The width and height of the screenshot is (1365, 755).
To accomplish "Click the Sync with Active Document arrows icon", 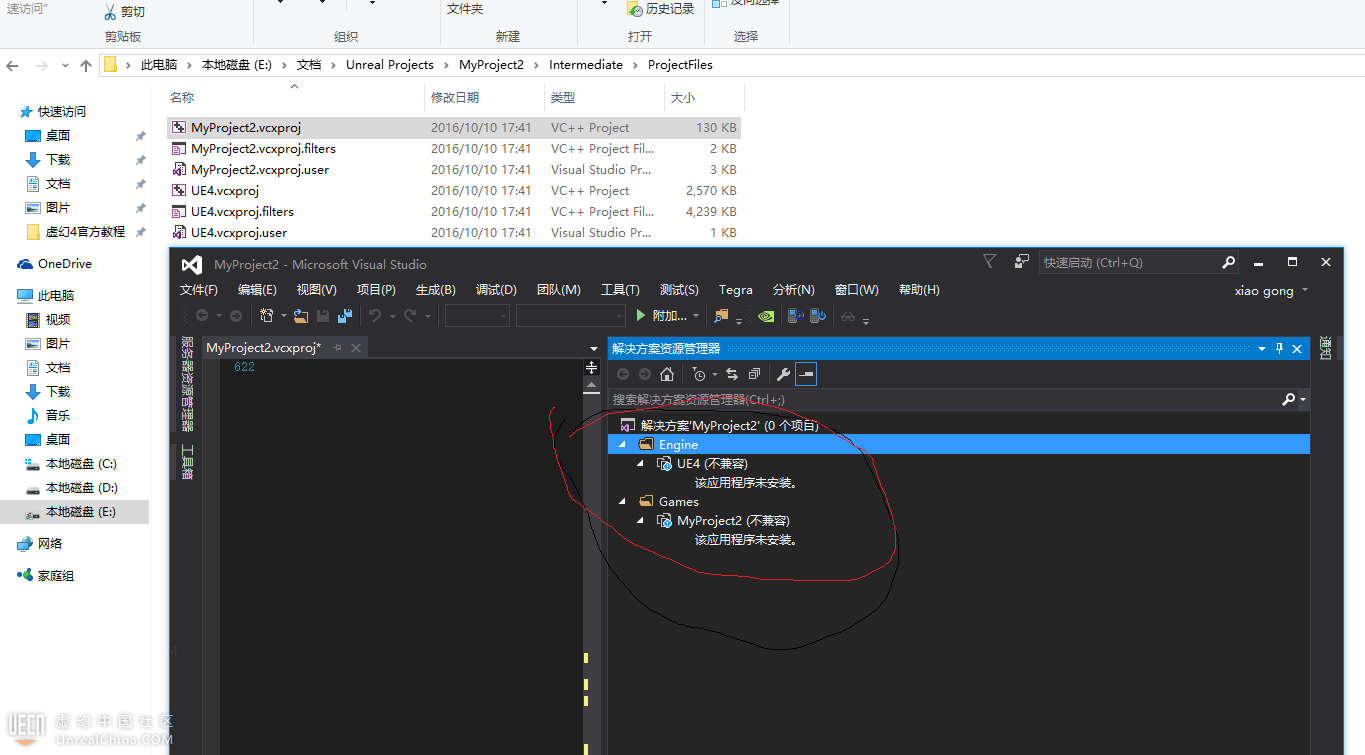I will point(732,374).
